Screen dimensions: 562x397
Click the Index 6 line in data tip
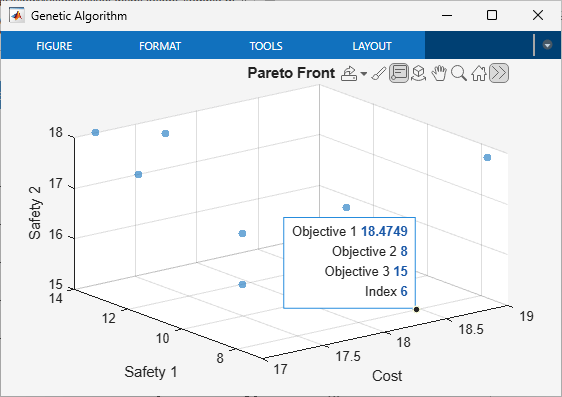point(386,291)
